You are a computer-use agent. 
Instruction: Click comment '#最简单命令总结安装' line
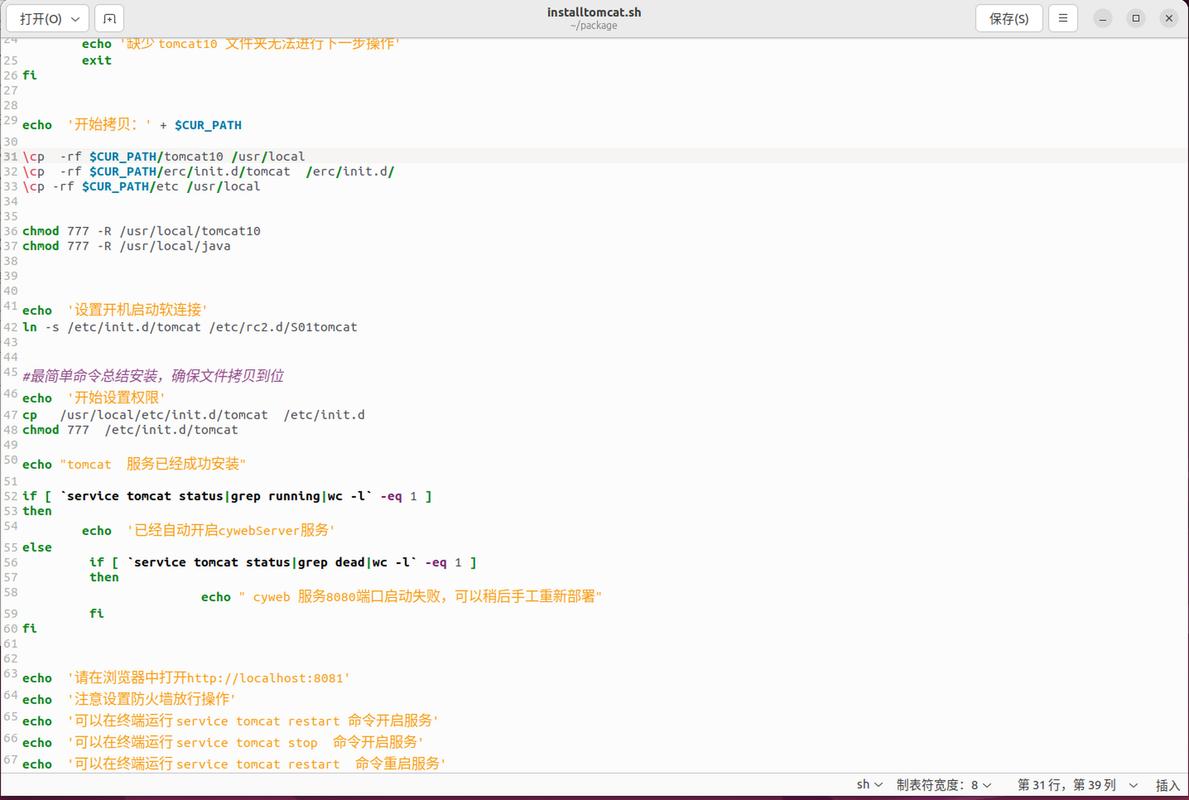click(153, 375)
